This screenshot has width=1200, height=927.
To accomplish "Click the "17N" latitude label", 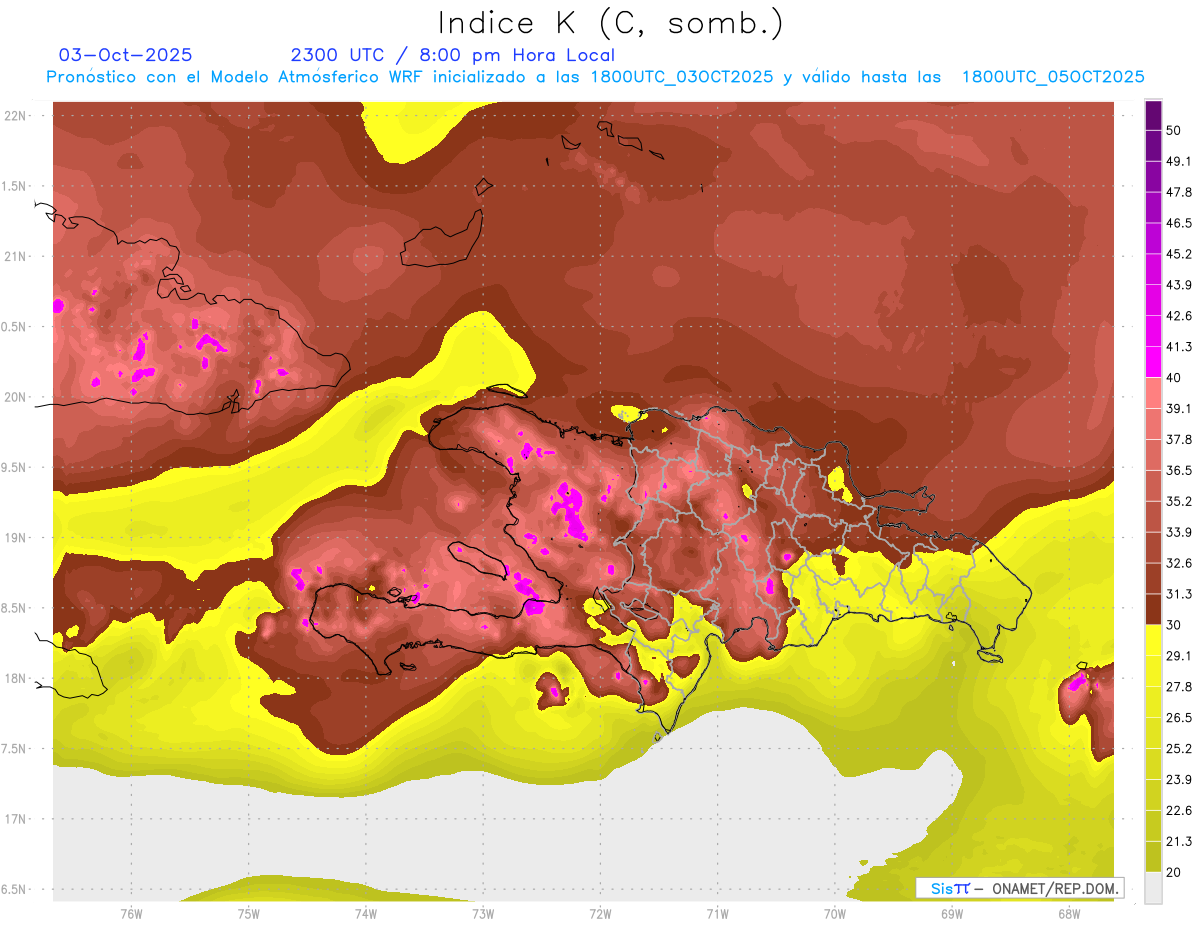I will 15,820.
